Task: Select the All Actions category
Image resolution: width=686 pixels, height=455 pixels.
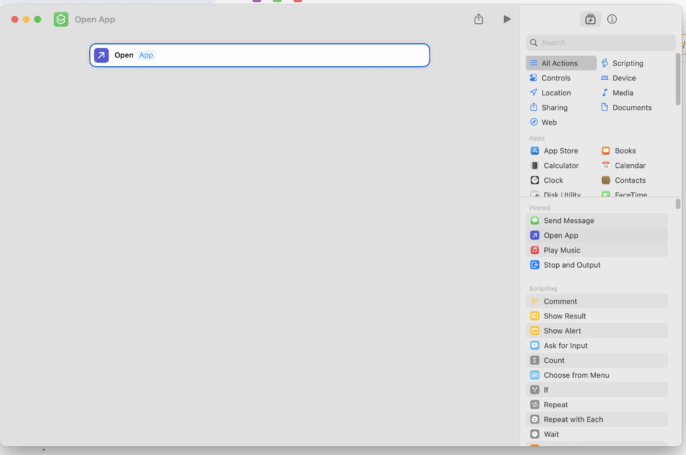Action: (560, 63)
